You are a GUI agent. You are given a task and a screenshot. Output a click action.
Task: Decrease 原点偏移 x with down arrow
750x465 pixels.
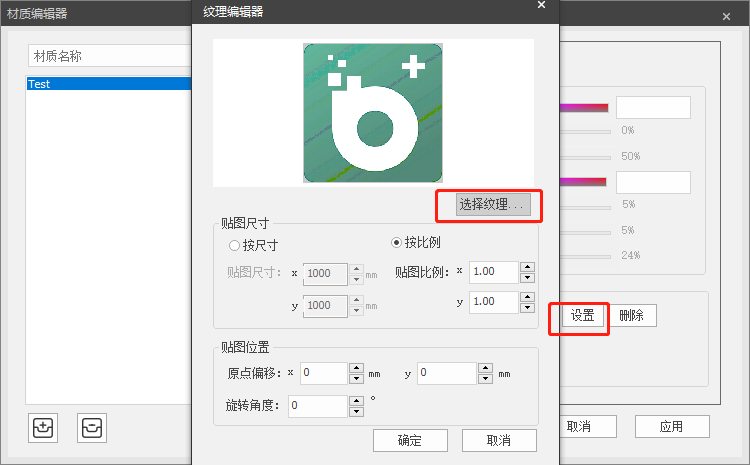(356, 379)
